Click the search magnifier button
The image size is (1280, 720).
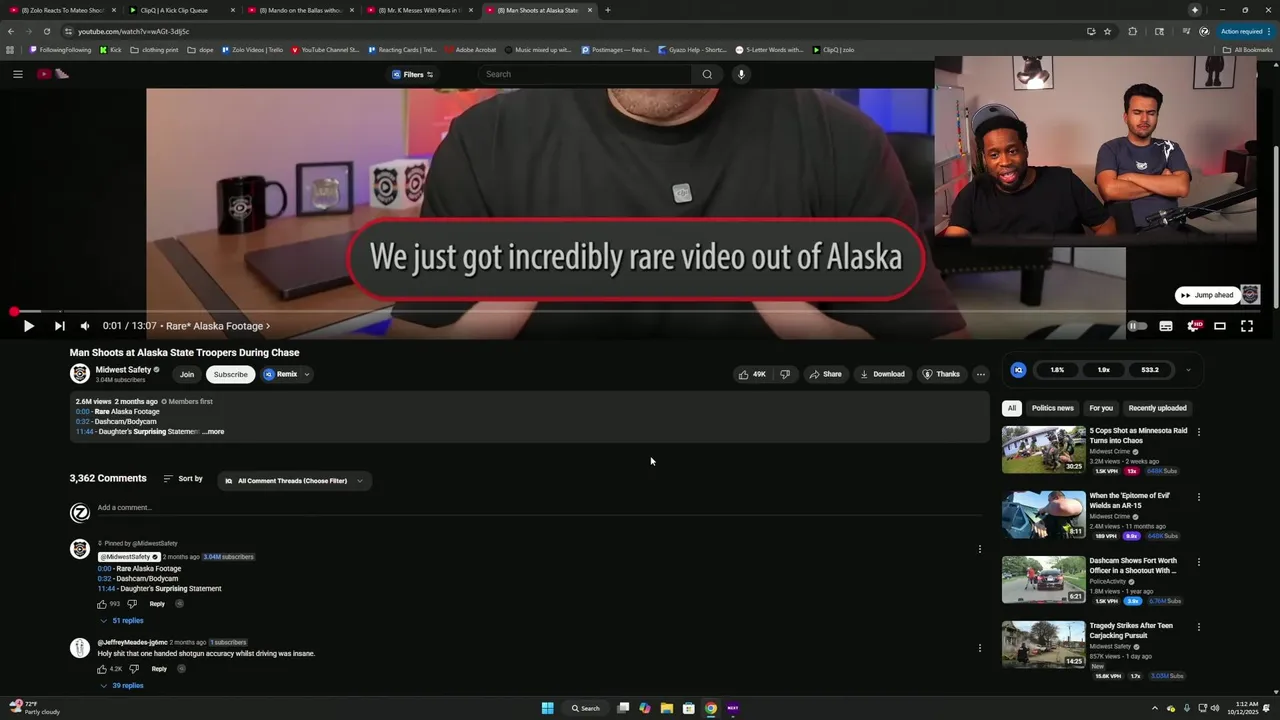(707, 74)
